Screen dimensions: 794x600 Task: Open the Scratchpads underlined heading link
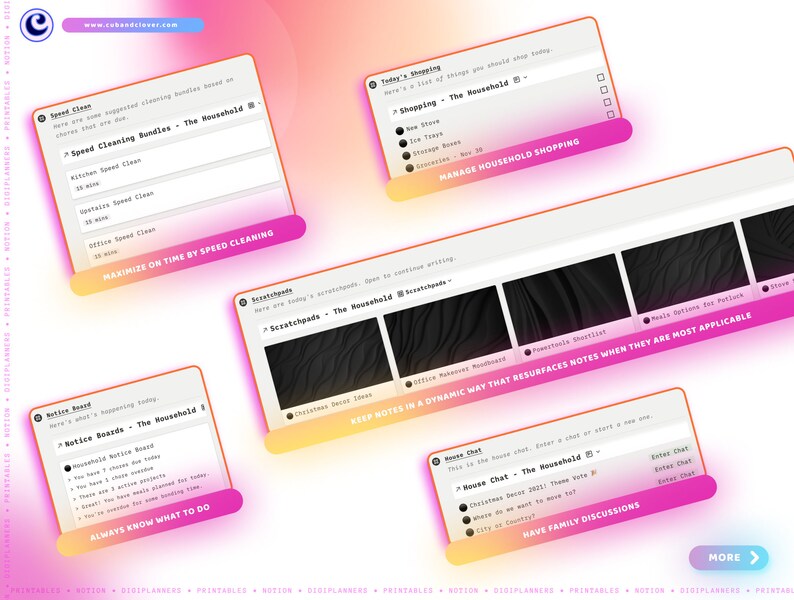click(x=272, y=295)
